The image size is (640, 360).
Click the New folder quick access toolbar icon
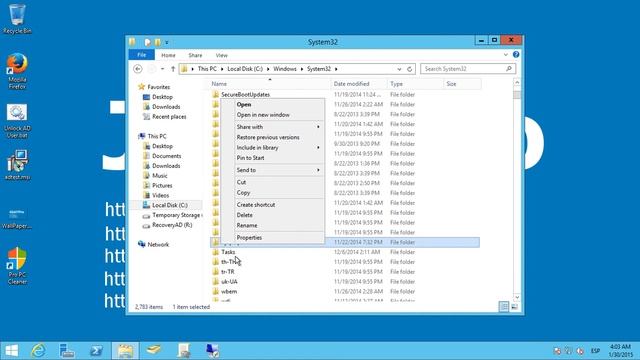[158, 42]
